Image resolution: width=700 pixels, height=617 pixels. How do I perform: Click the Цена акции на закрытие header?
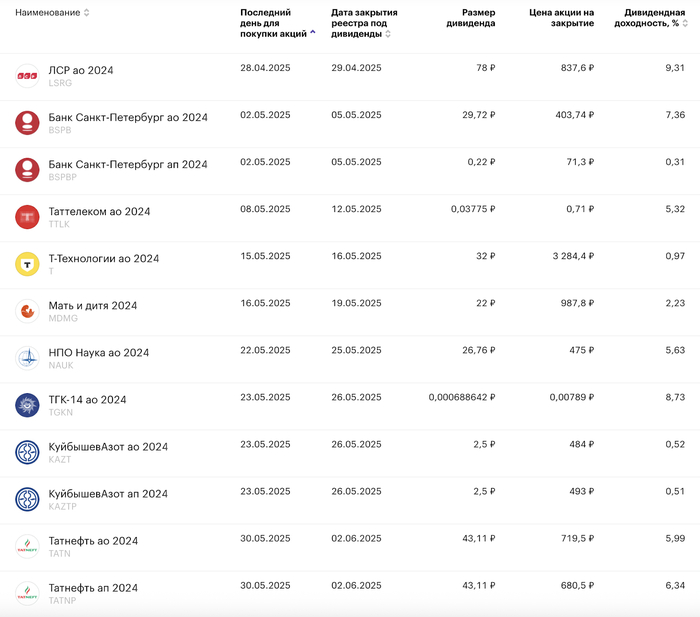561,18
